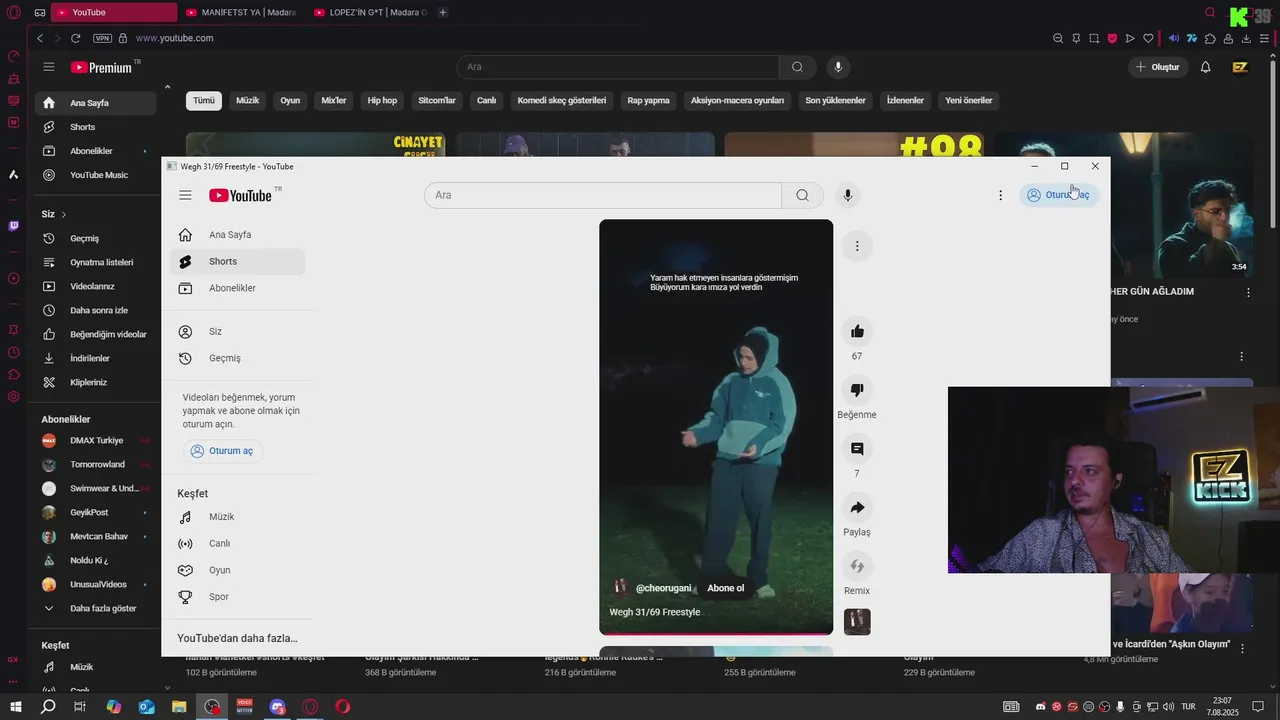
Task: Open notifications bell in main YouTube
Action: pyautogui.click(x=1206, y=67)
